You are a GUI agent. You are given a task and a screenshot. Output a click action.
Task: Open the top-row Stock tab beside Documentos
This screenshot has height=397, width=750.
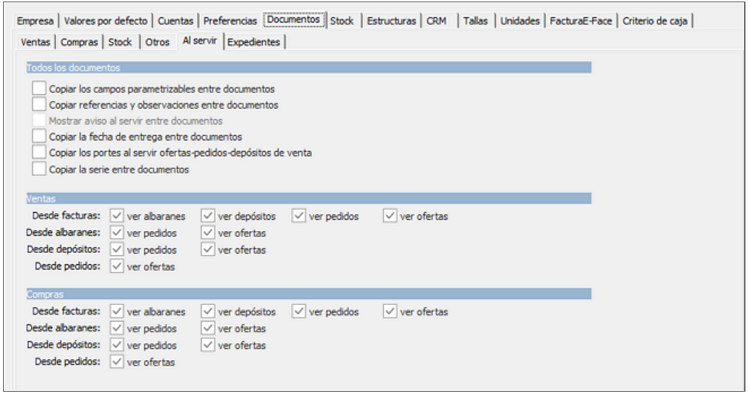(342, 21)
